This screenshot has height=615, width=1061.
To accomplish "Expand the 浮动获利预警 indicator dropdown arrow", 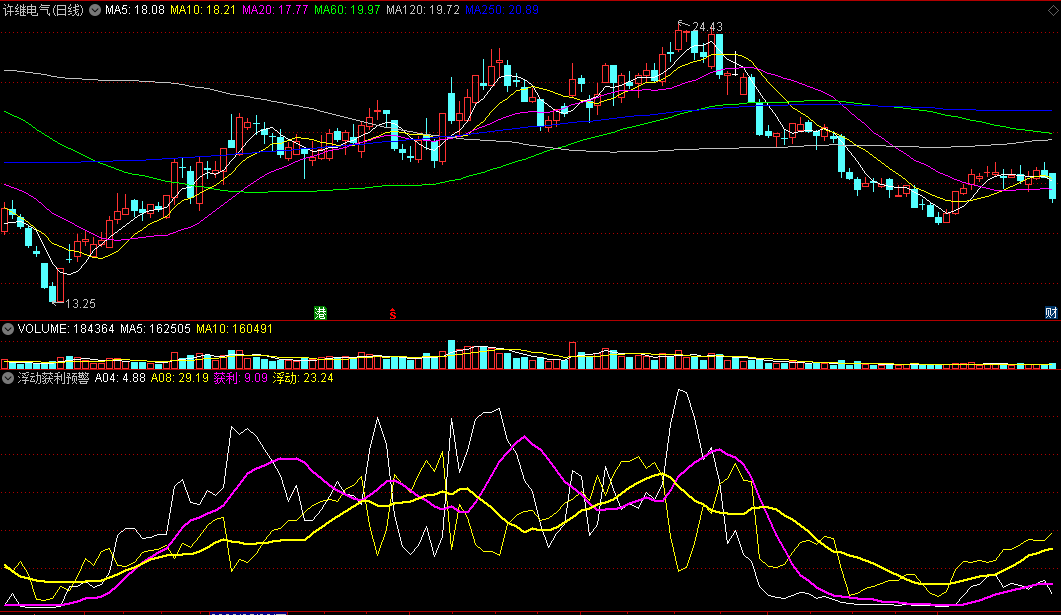I will (8, 378).
